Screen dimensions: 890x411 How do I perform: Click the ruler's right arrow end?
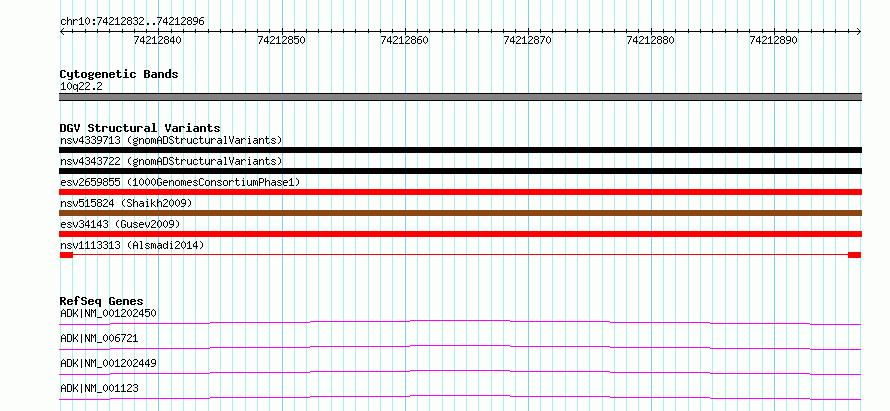(859, 32)
